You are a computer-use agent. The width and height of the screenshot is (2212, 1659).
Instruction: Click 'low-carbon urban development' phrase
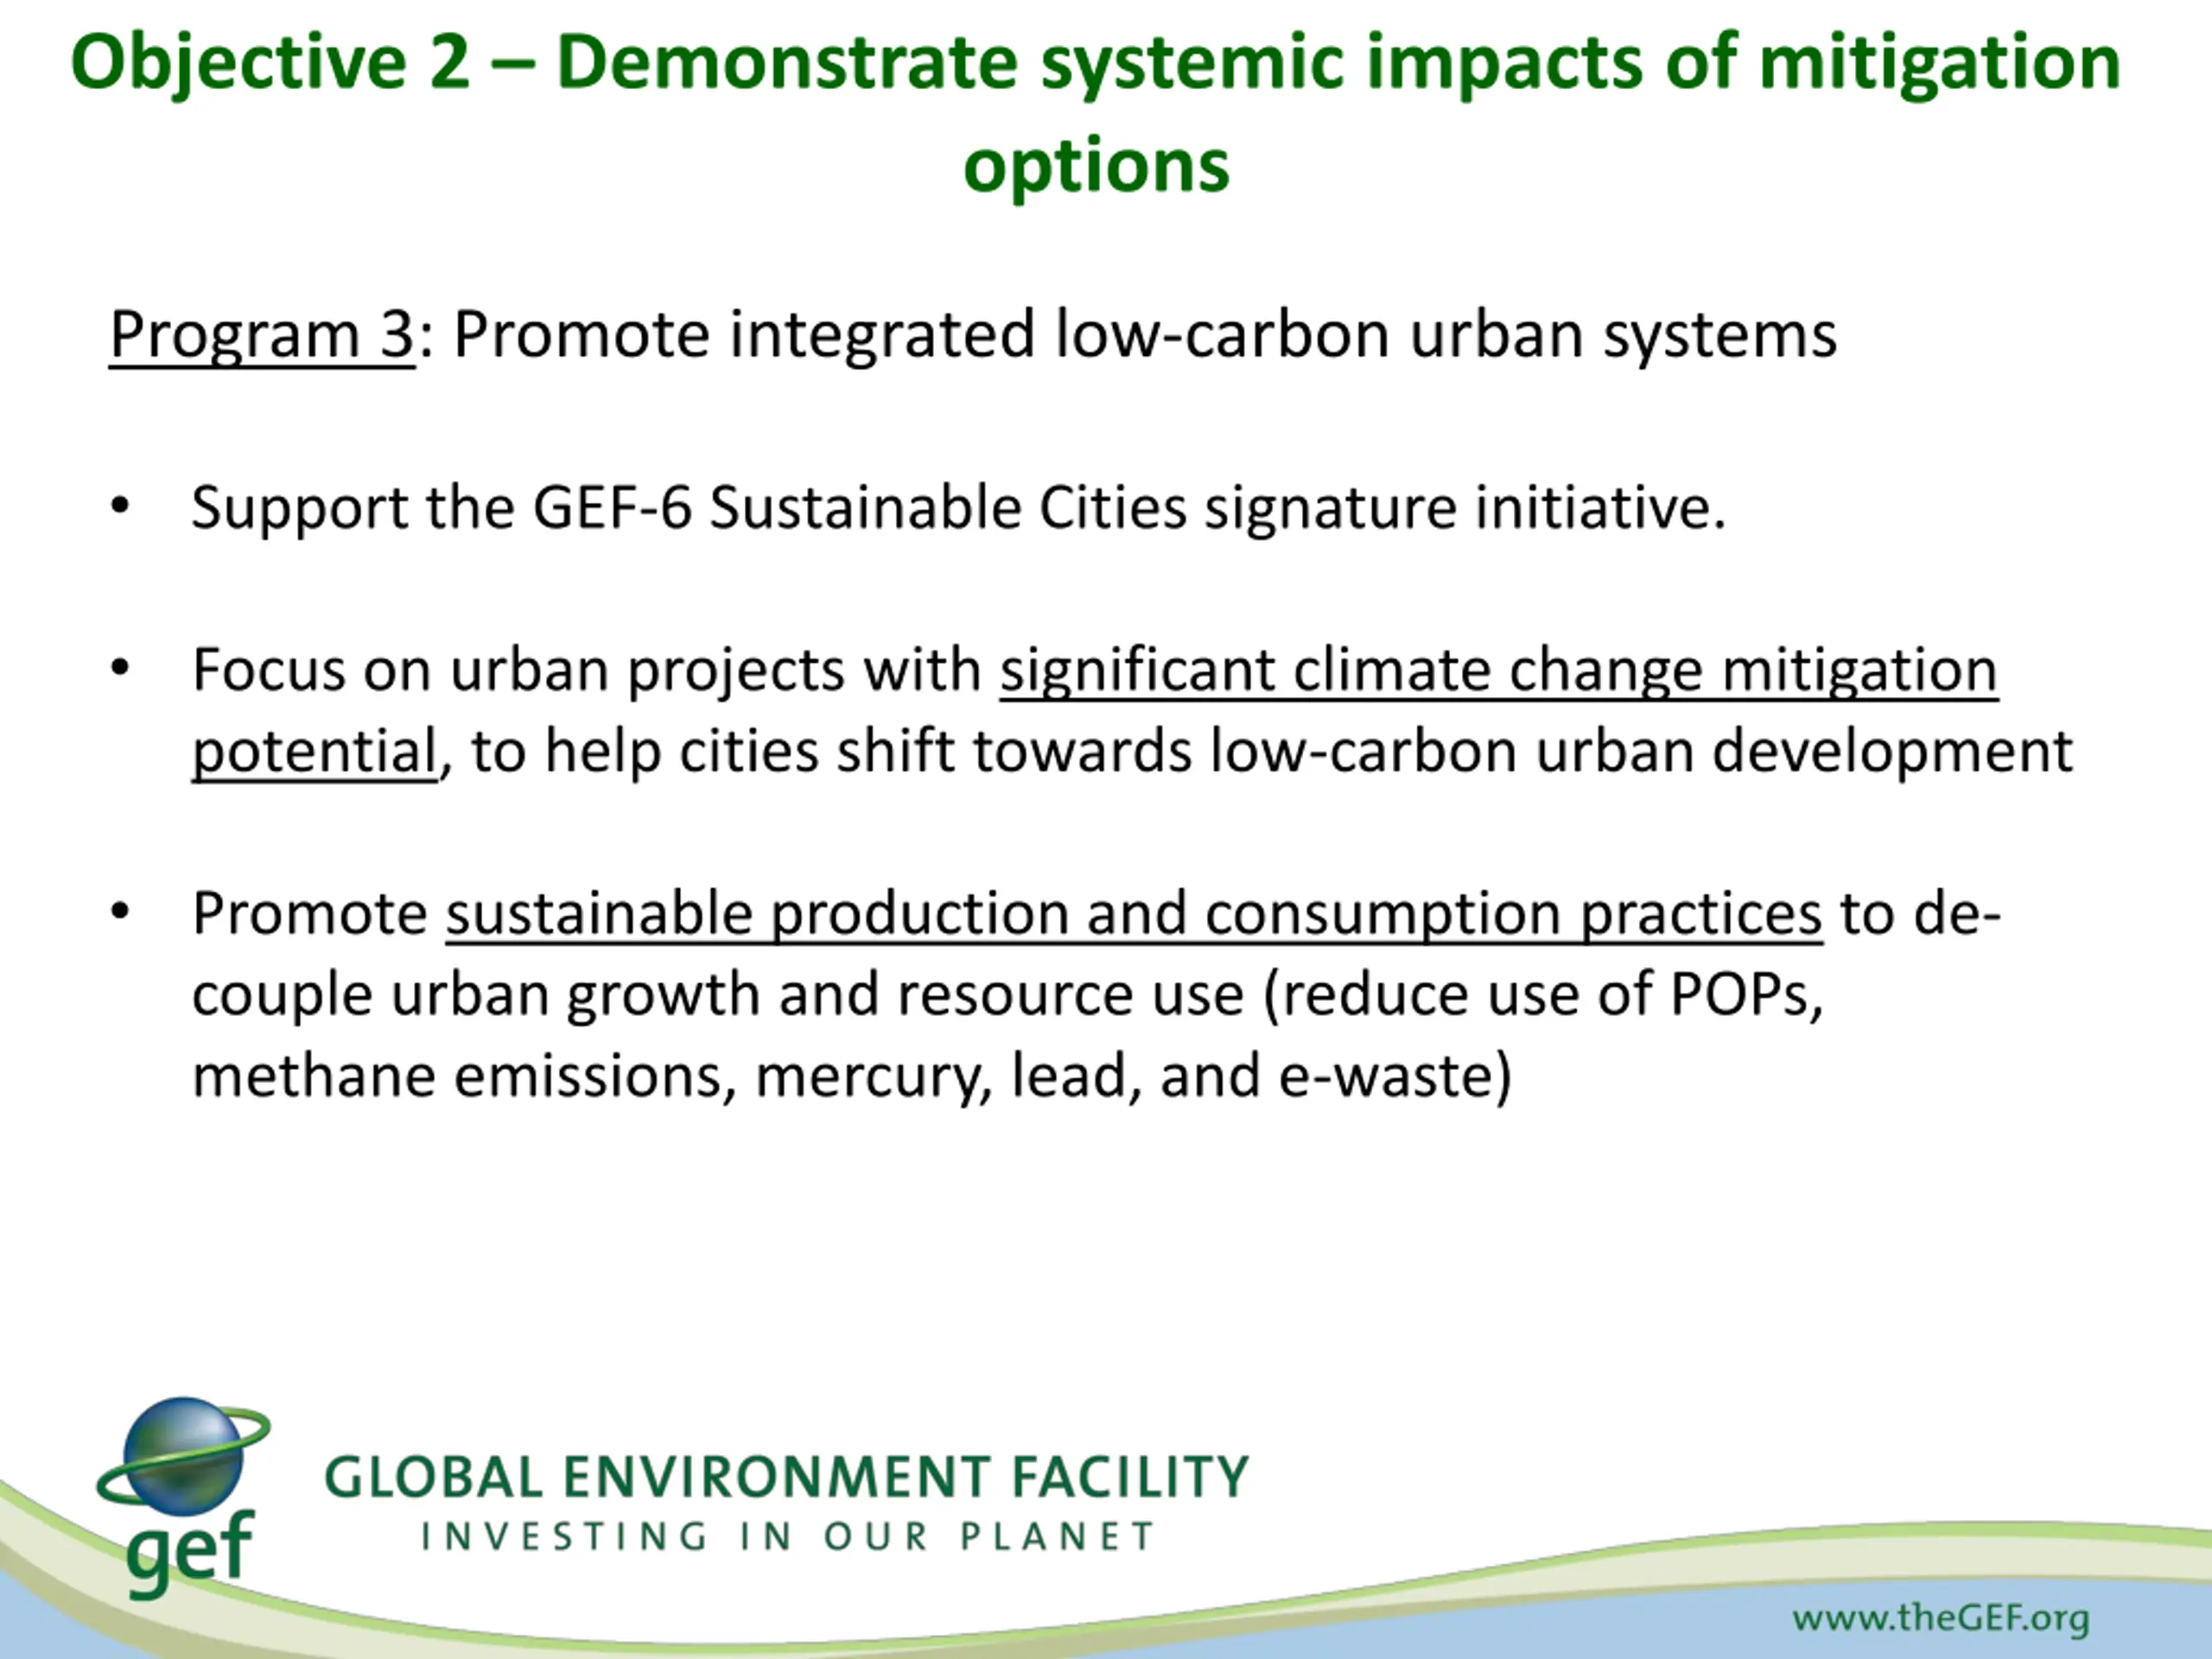[x=1640, y=751]
